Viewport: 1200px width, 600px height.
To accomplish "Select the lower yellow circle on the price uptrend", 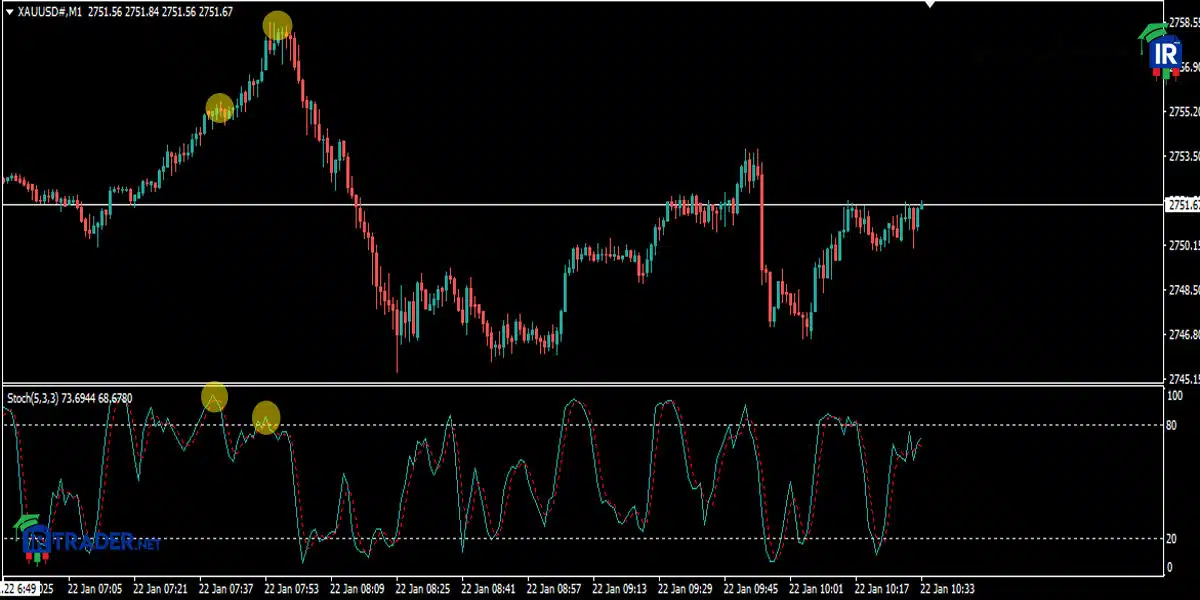I will [x=220, y=107].
